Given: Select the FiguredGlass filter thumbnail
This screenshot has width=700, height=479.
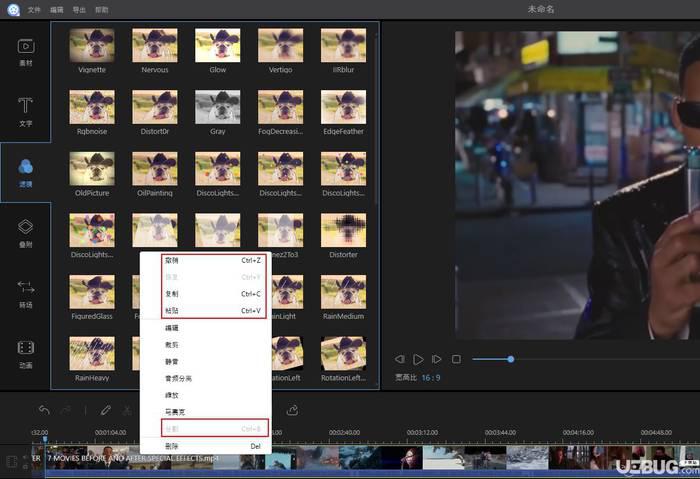Looking at the screenshot, I should (92, 292).
